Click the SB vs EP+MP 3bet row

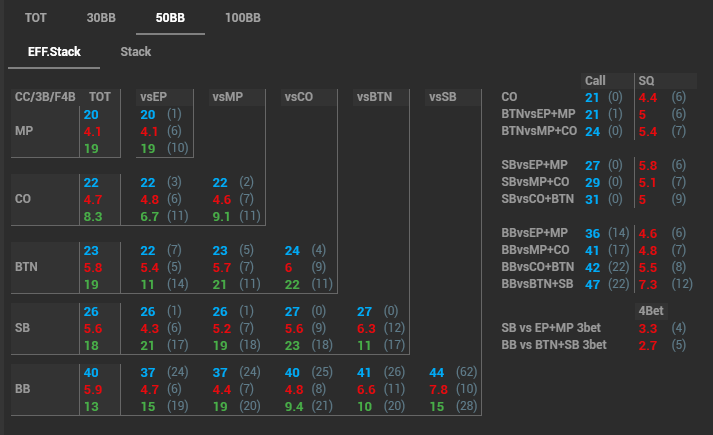(x=552, y=327)
